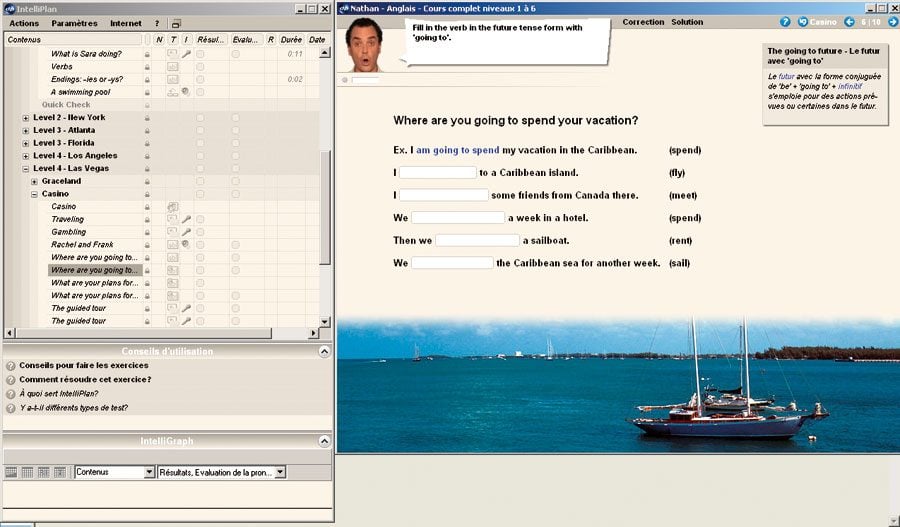Go back to previous exercise with left arrow
This screenshot has width=900, height=527.
click(x=849, y=22)
